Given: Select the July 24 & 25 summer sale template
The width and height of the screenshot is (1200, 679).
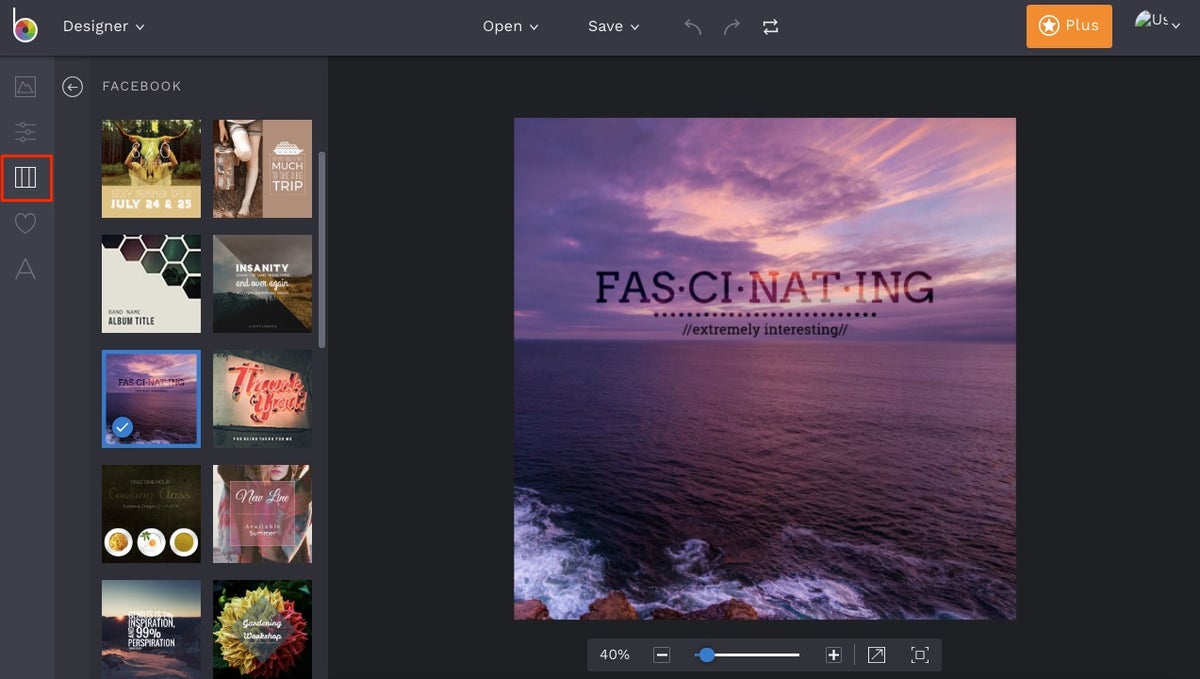Looking at the screenshot, I should pos(151,169).
